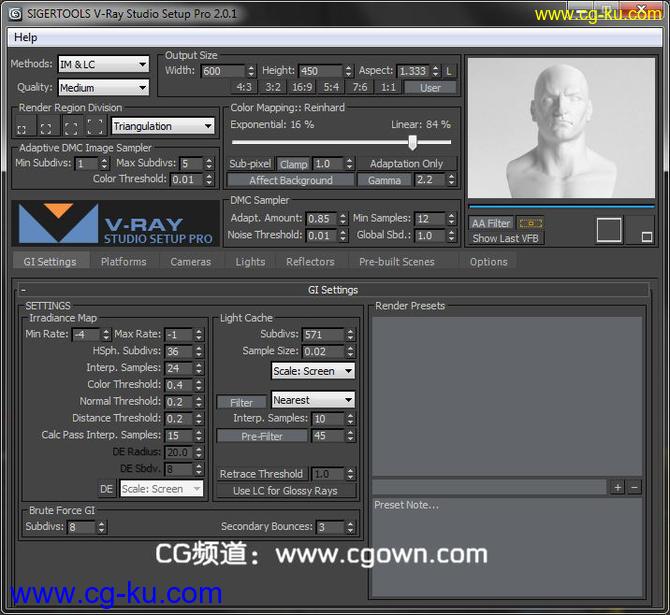Click the HSph. Subdivs spinner arrows

tap(199, 351)
